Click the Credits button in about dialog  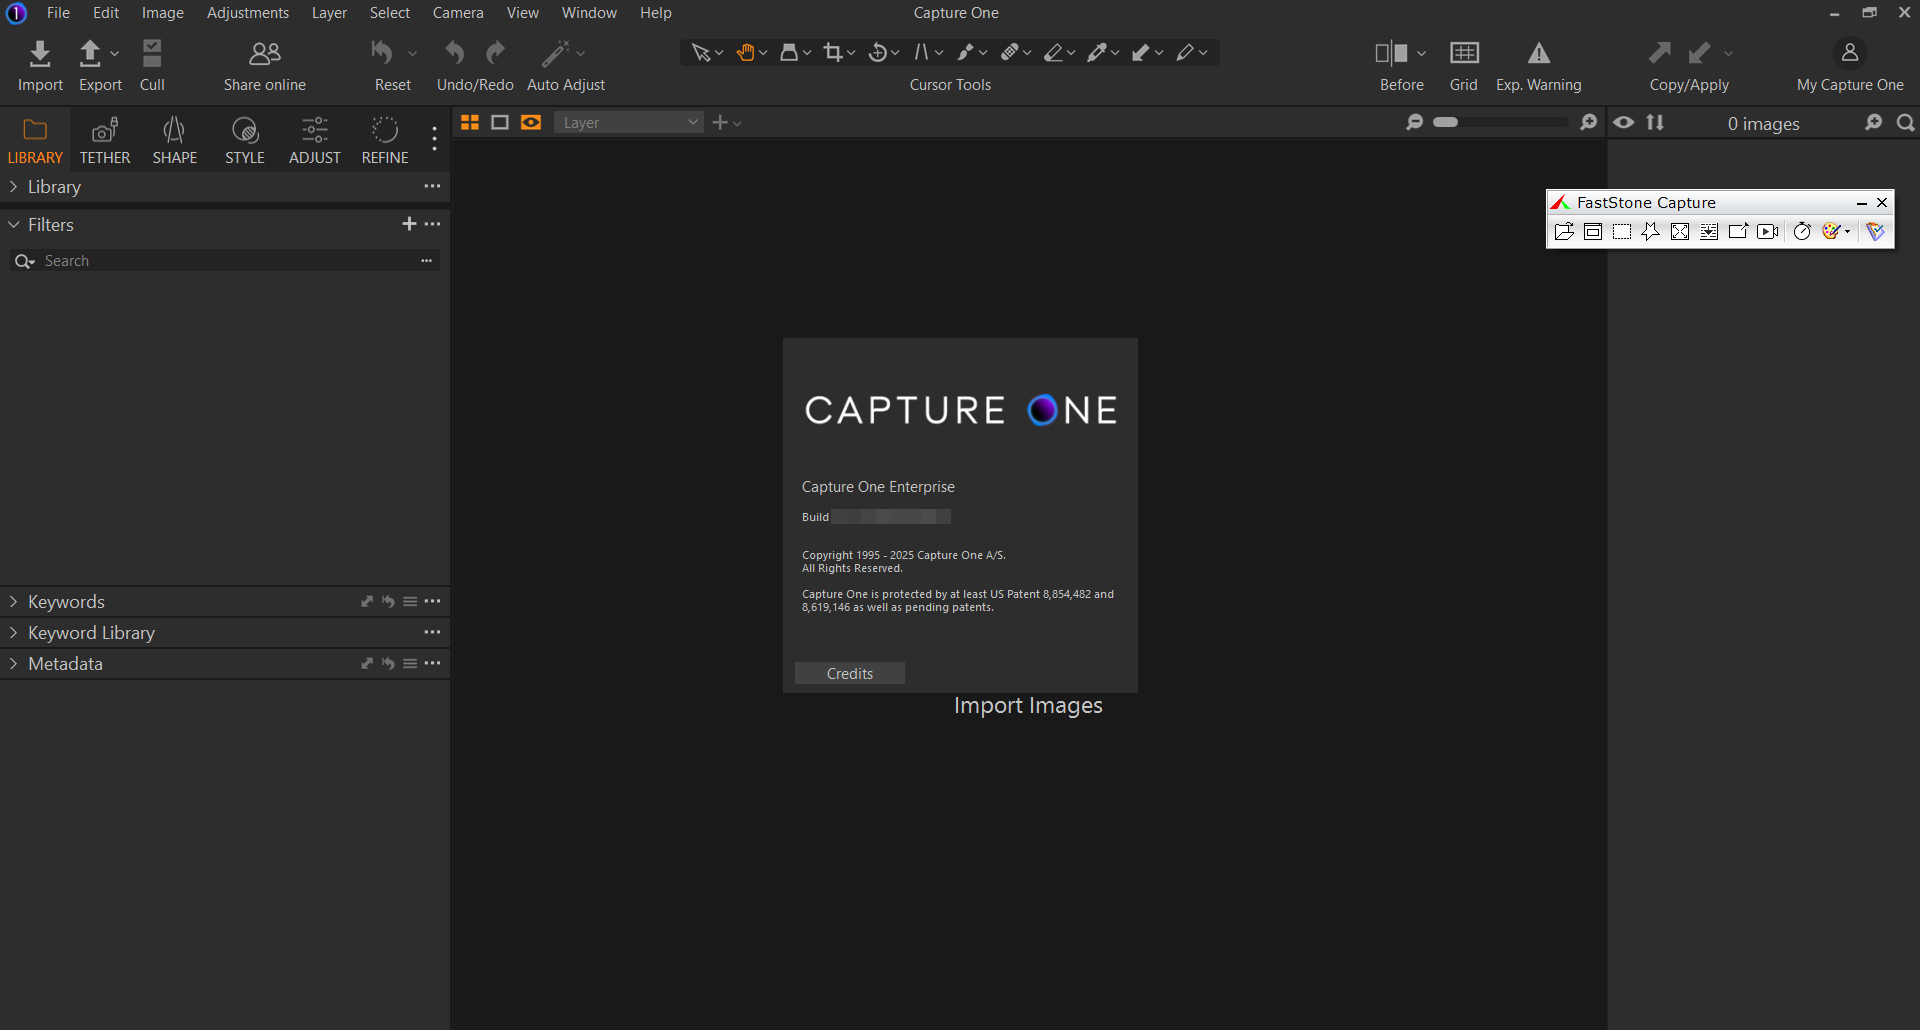850,674
